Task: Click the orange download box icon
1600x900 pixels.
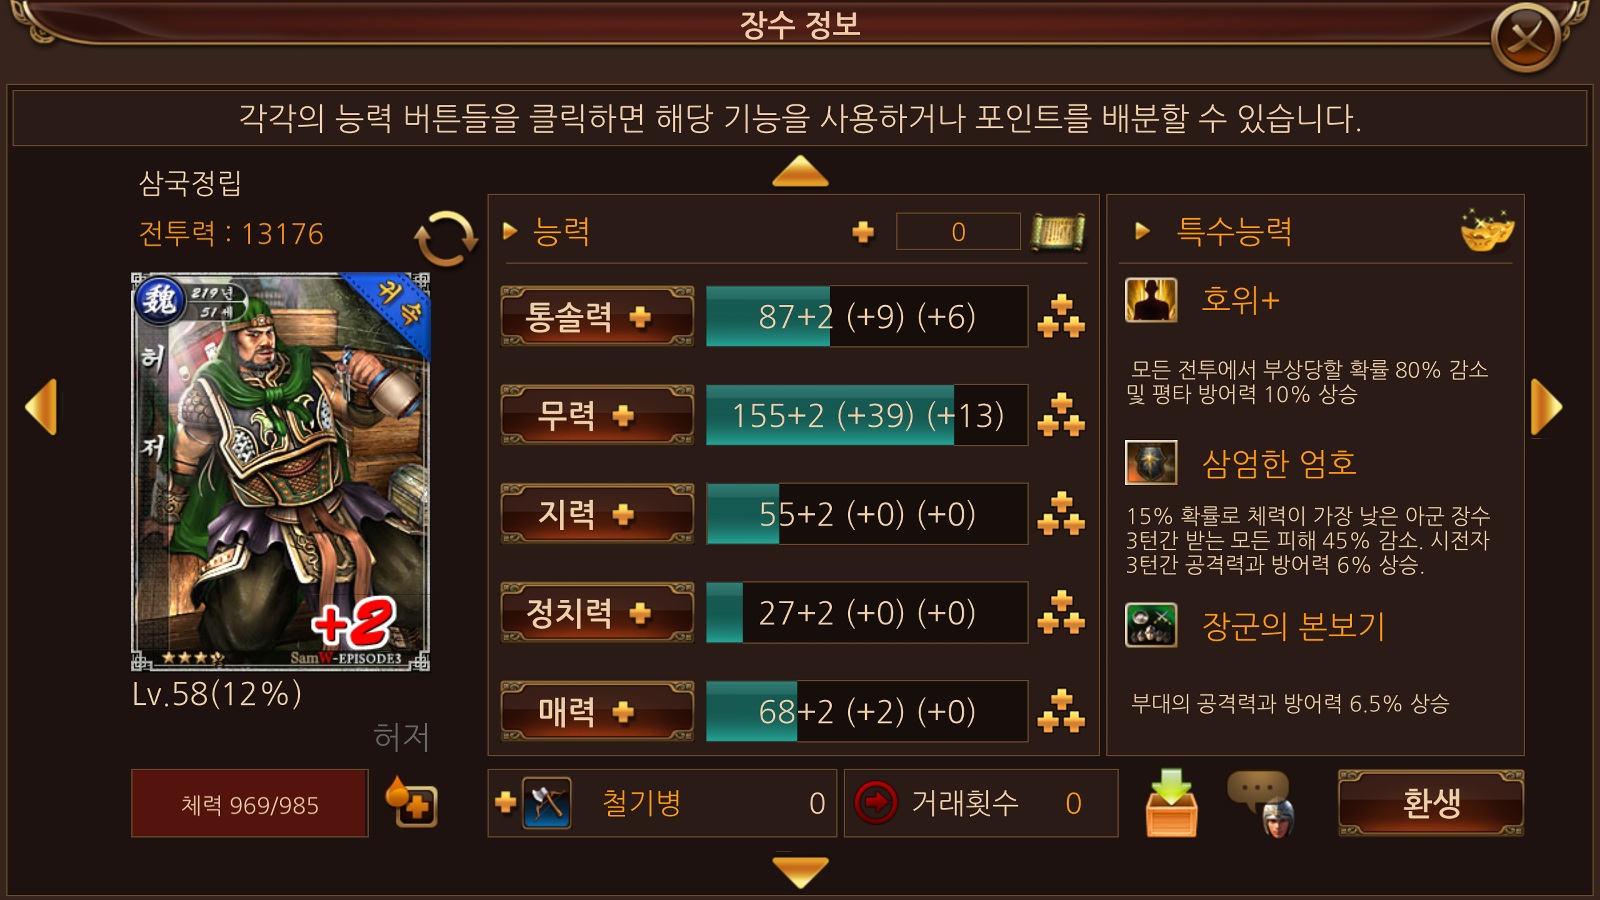Action: 1171,803
